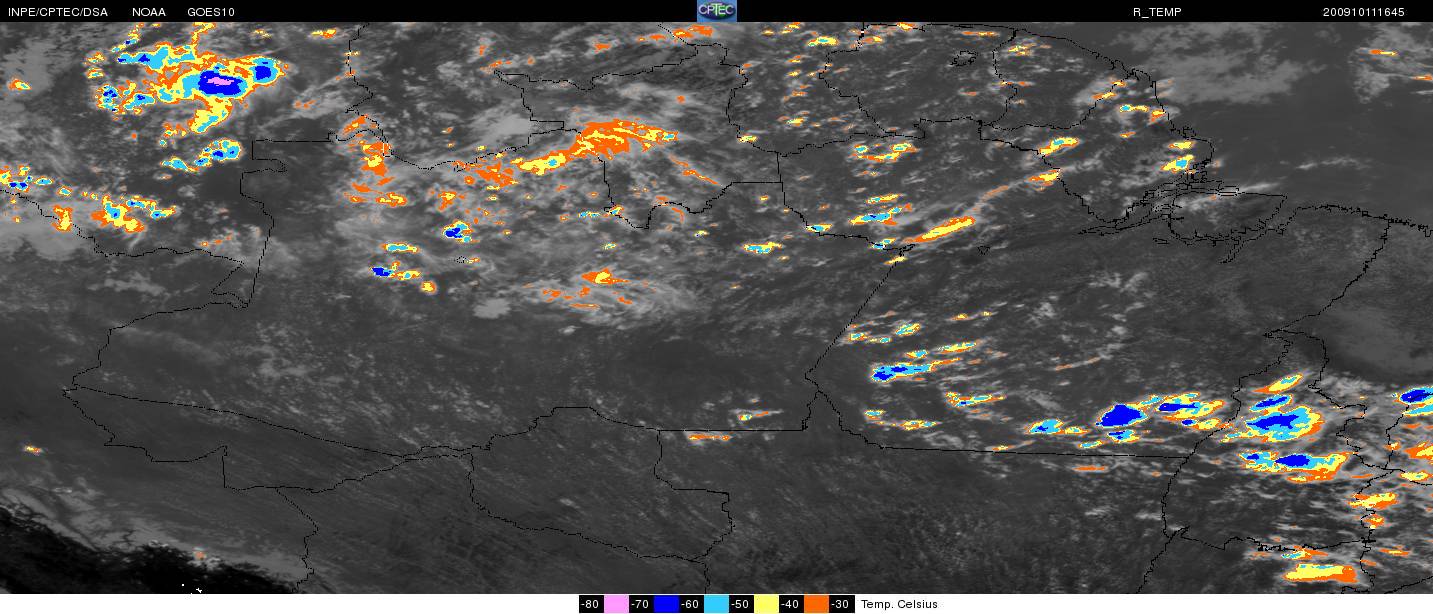Click the INPE/CPTEC/DSA header label
The height and width of the screenshot is (614, 1433).
[57, 11]
